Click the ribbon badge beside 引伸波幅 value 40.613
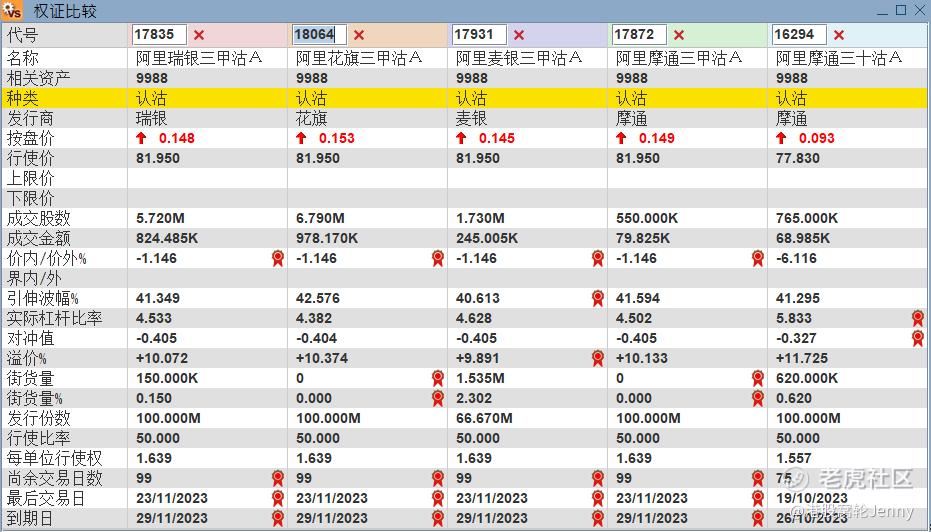Screen dimensions: 931x532 598,298
